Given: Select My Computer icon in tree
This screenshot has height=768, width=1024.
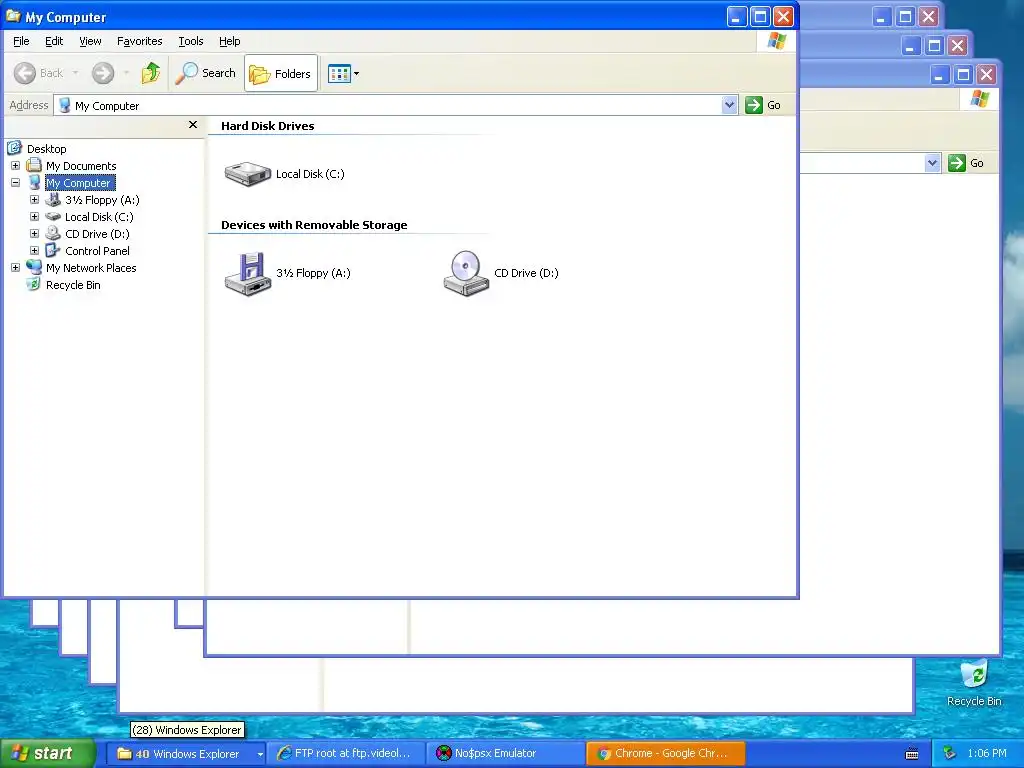Looking at the screenshot, I should (35, 182).
